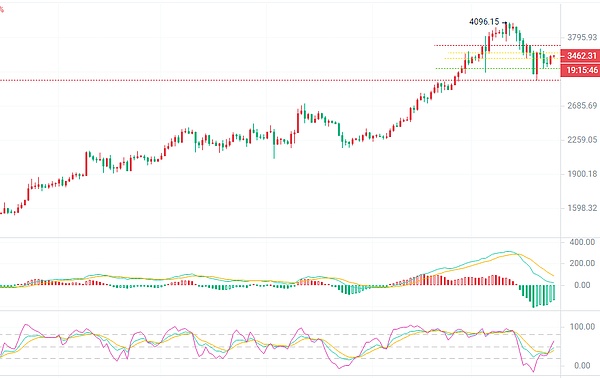Click the 400.00 MACD axis value

coord(582,242)
